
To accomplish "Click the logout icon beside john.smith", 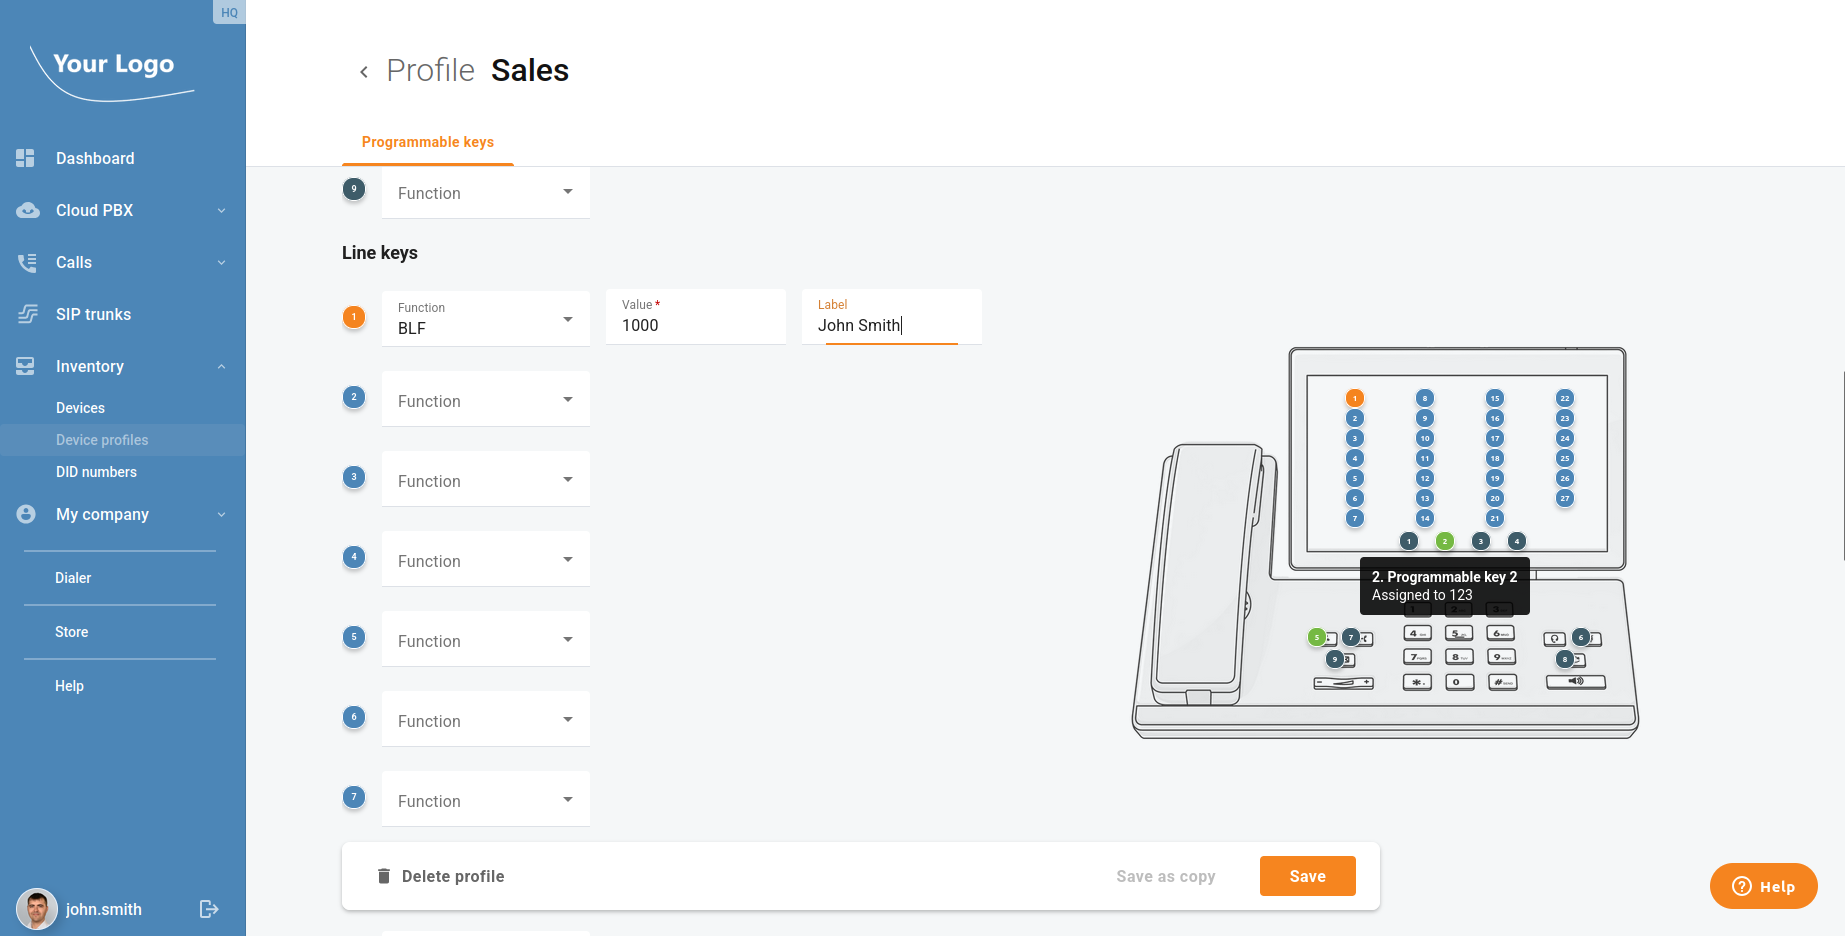I will tap(209, 909).
